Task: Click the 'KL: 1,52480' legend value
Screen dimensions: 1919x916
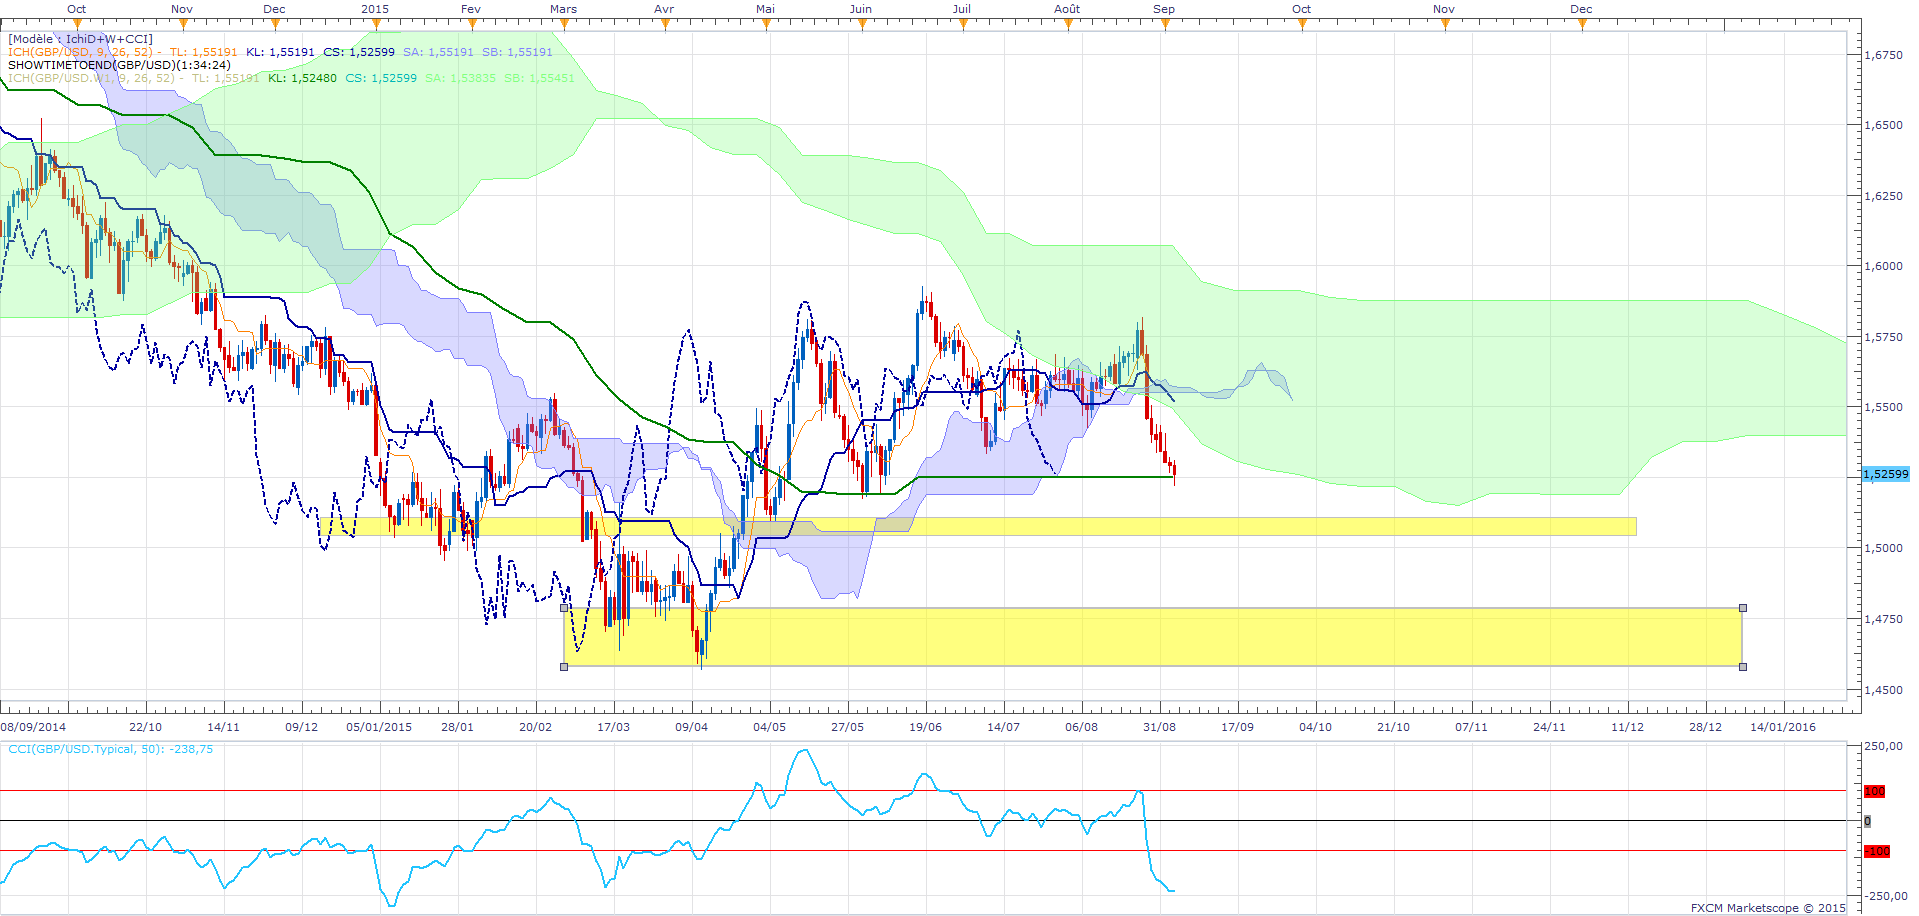Action: coord(302,78)
